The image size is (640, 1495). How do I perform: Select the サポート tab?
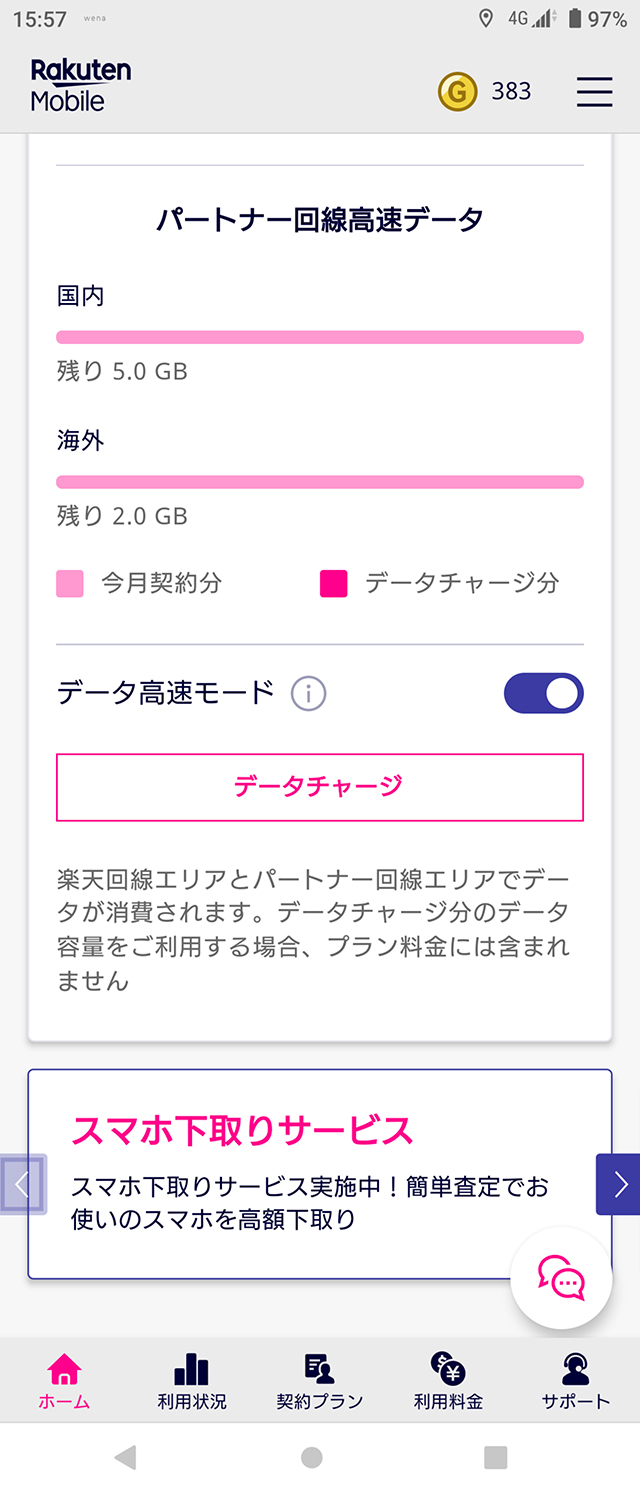coord(576,1381)
